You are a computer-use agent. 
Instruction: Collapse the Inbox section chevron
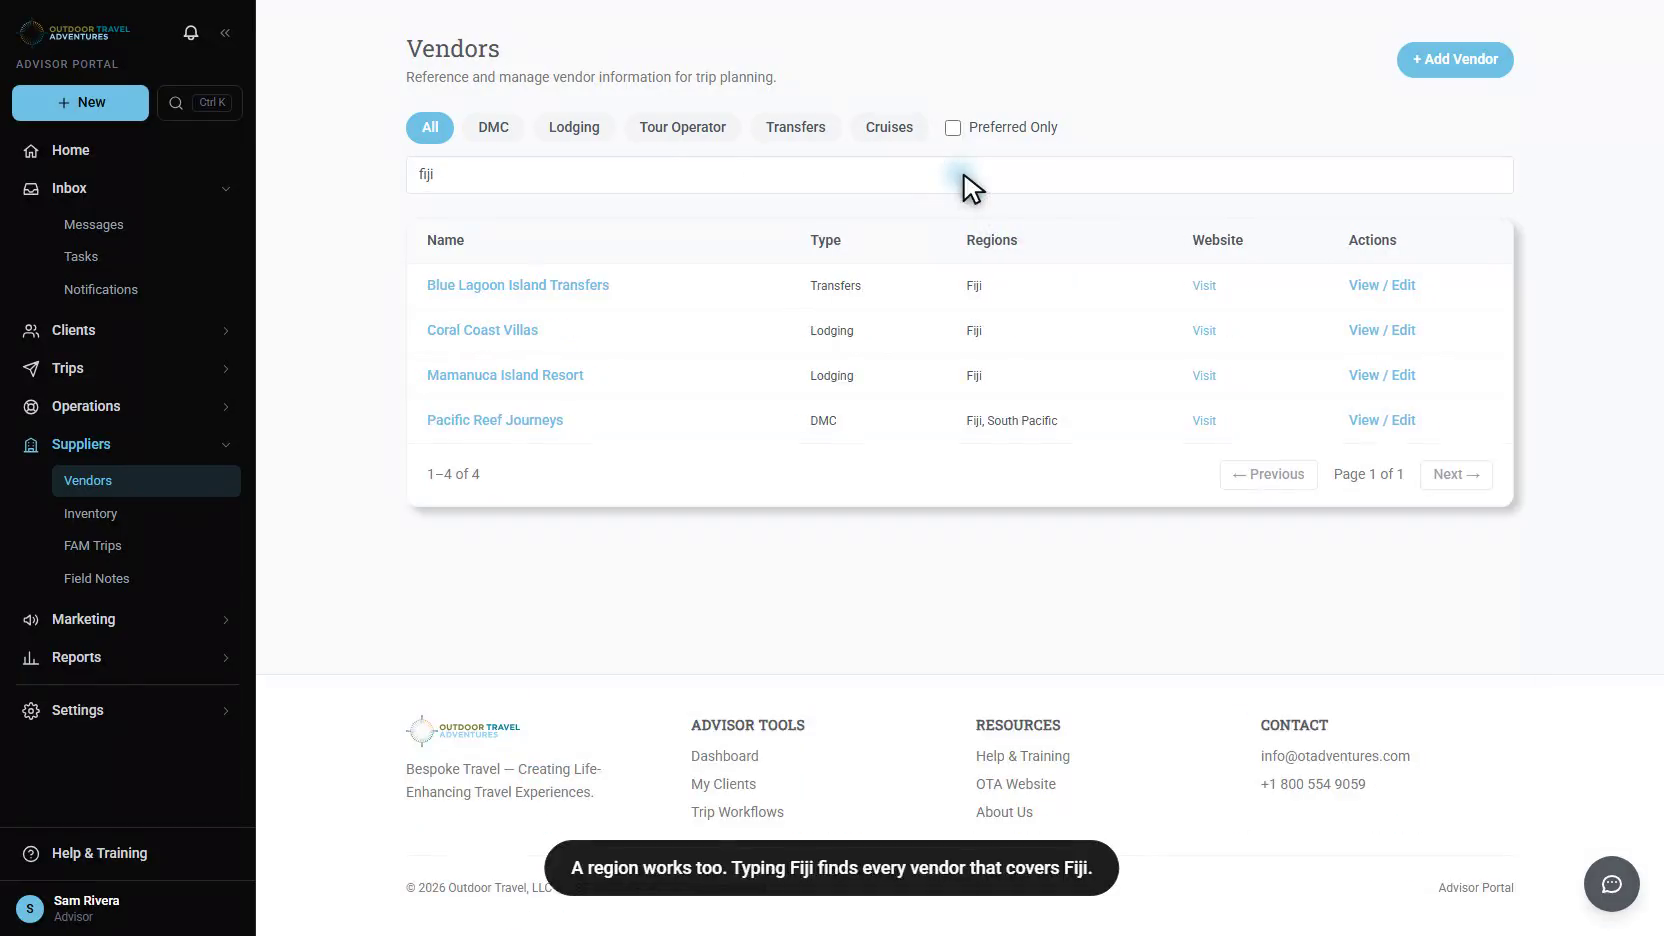[x=226, y=189]
